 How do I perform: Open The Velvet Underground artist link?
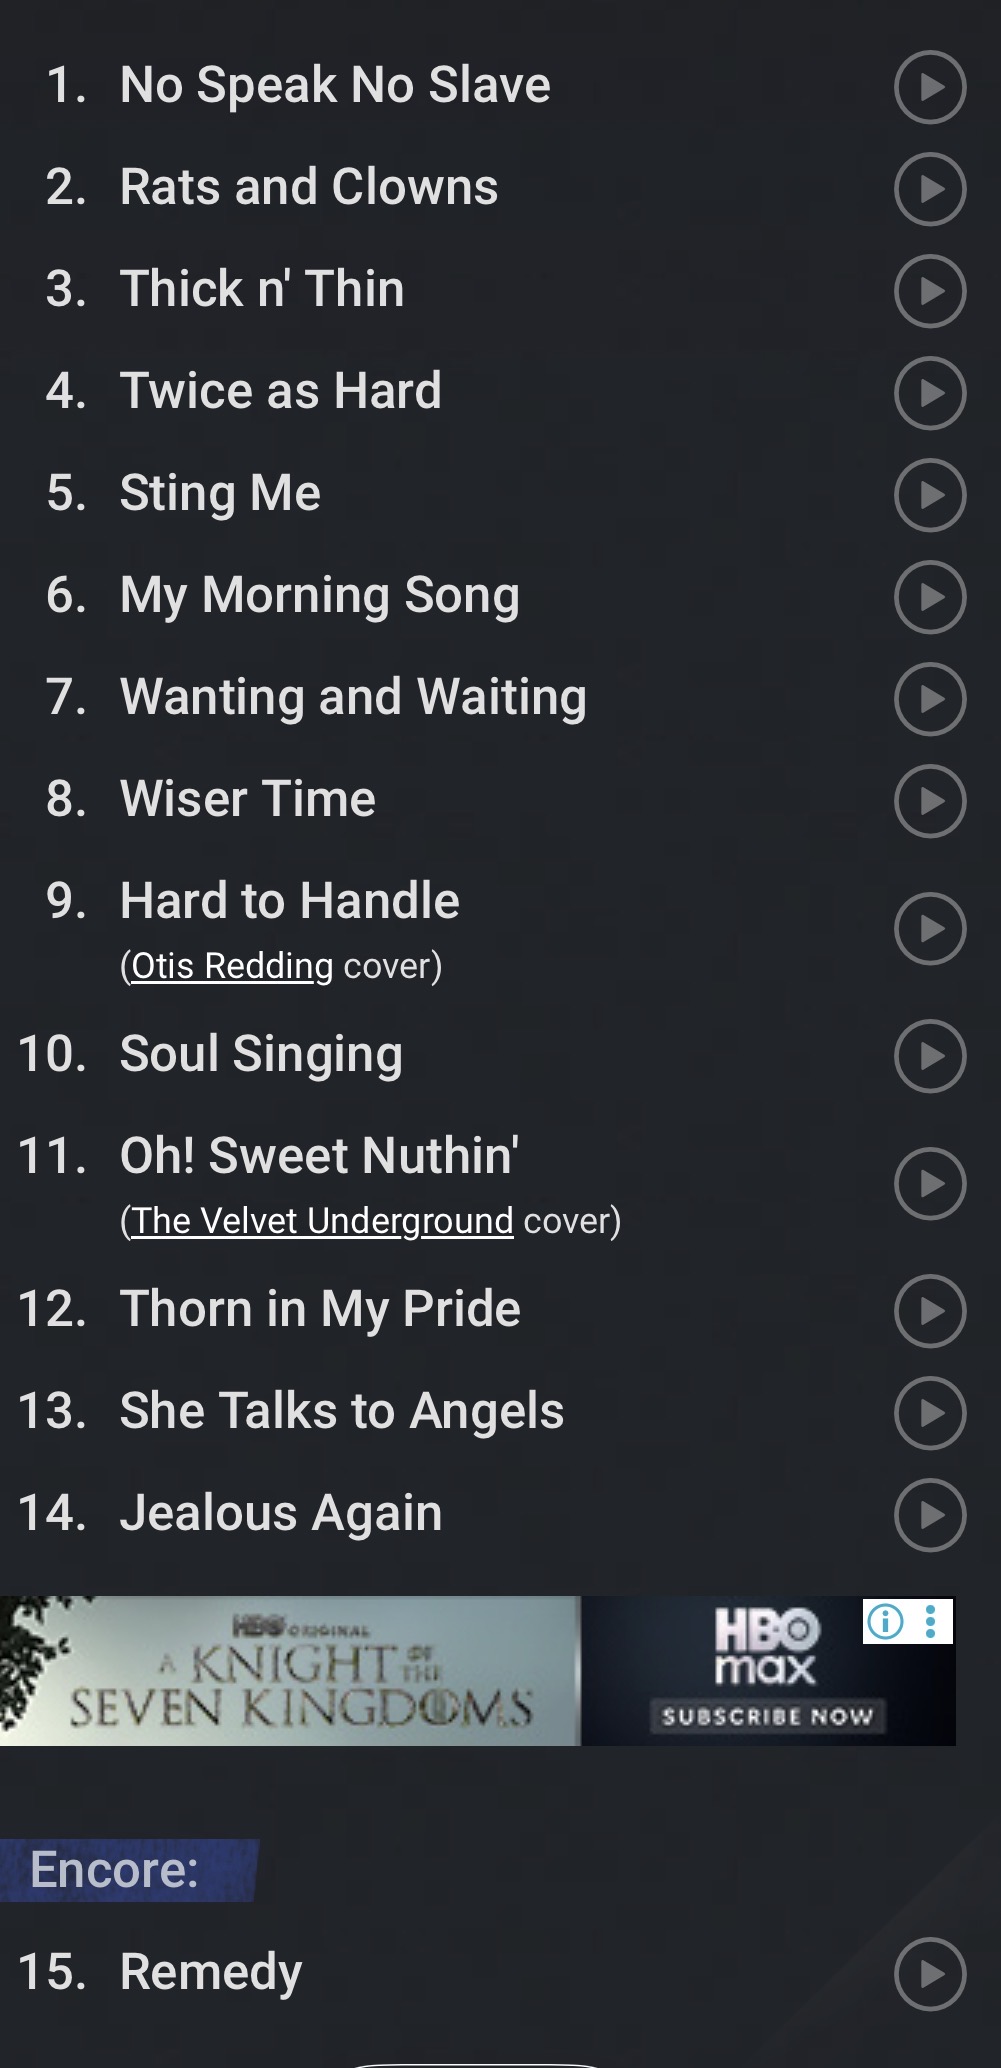tap(322, 1221)
